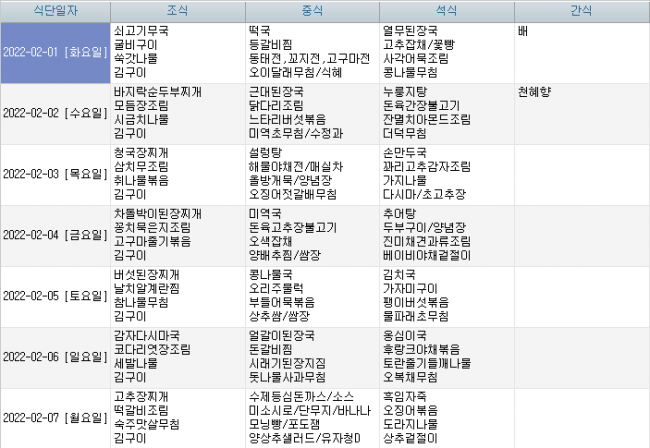Select the 2022-02-07 [월요일] date cell
This screenshot has height=448, width=650.
pos(55,417)
